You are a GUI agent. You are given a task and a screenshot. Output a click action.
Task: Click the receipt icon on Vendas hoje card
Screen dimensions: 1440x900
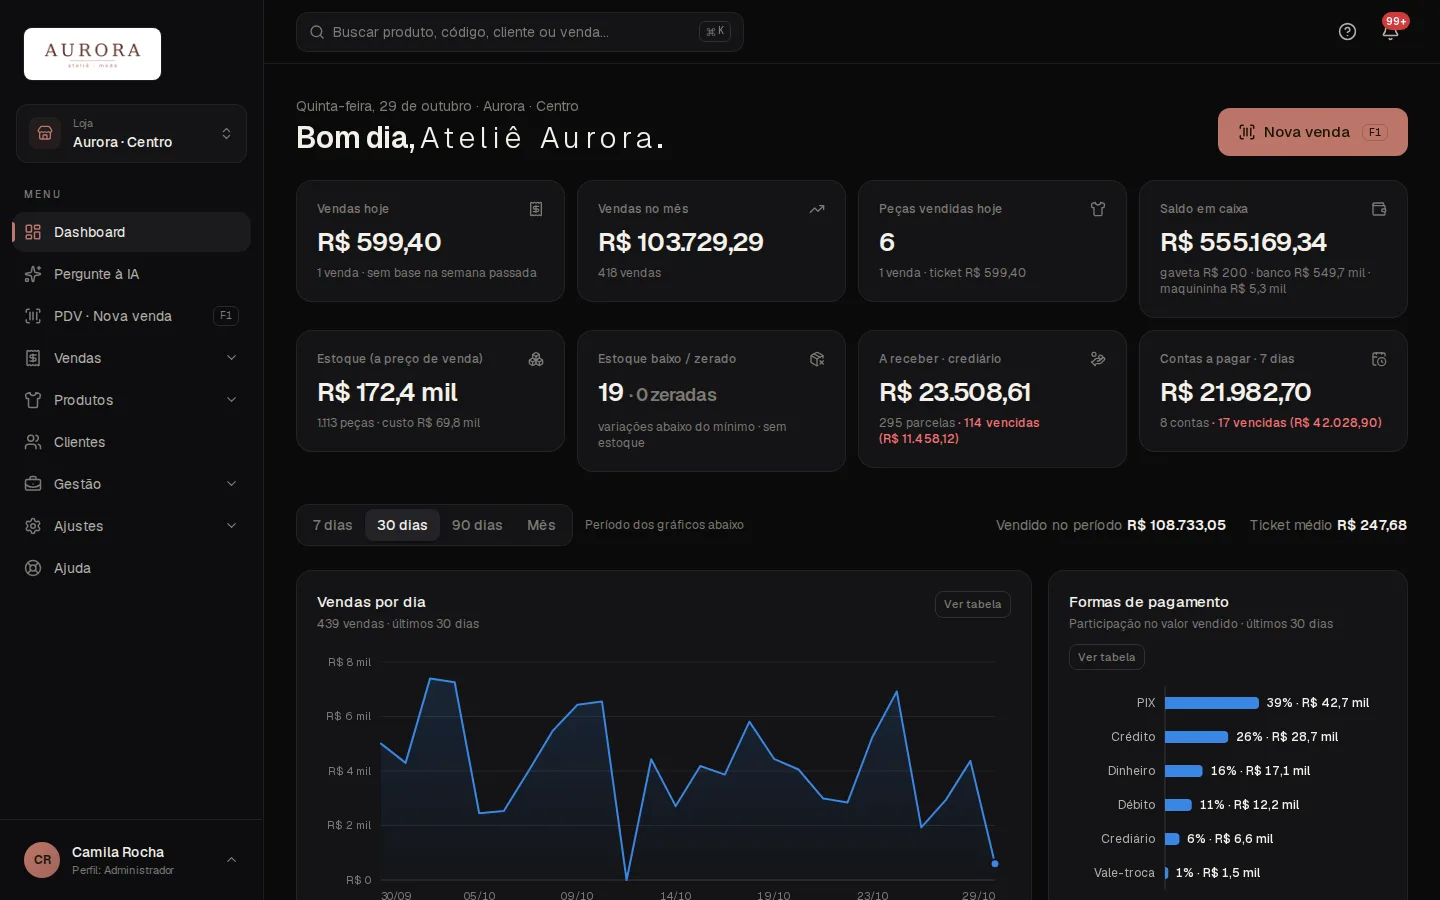(x=536, y=209)
